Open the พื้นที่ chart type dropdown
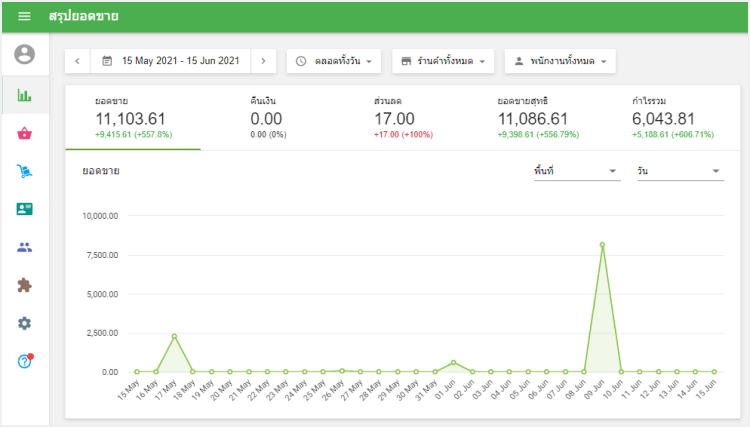This screenshot has width=750, height=427. click(574, 172)
